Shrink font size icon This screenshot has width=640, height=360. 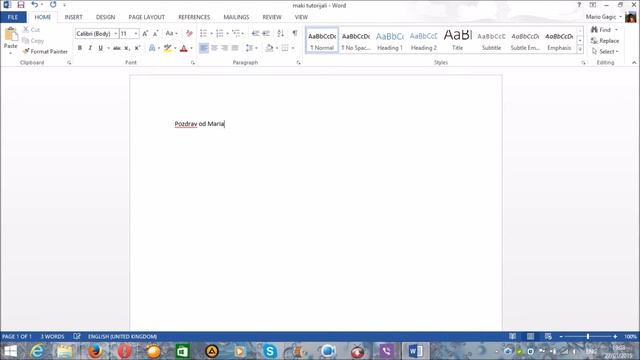pyautogui.click(x=156, y=33)
